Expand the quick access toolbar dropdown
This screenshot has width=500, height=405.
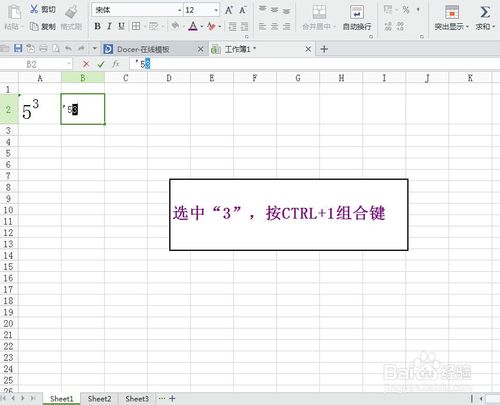(95, 49)
